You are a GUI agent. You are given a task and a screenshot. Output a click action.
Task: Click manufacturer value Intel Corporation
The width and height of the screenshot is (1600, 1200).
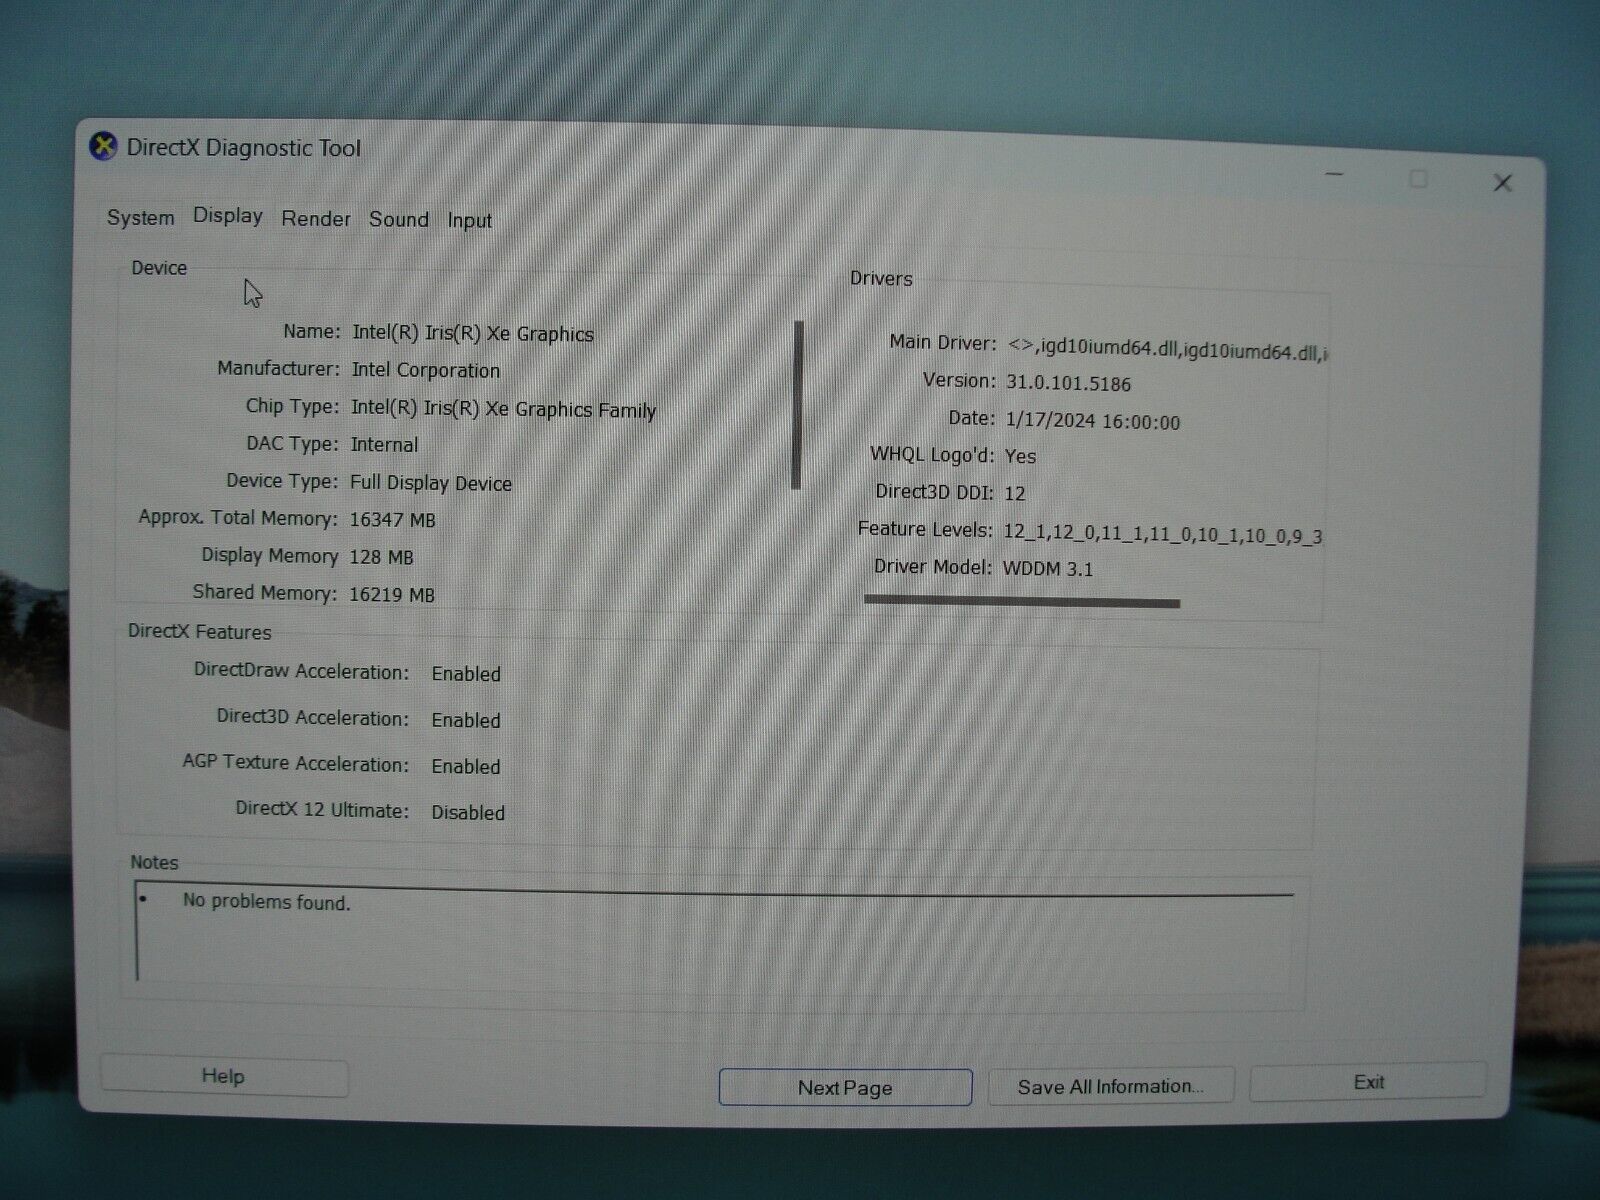pos(426,370)
